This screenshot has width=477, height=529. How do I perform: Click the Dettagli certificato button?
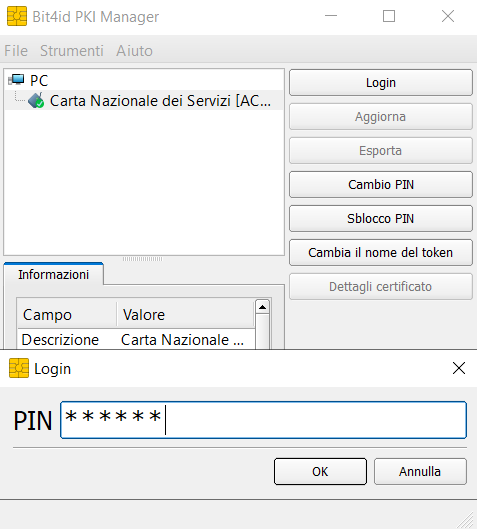click(x=381, y=287)
